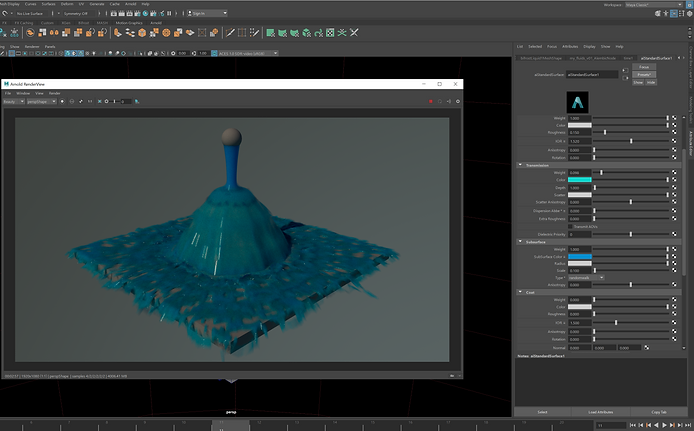Click the map button beside SubSurface Color
694x431 pixels.
click(x=674, y=256)
